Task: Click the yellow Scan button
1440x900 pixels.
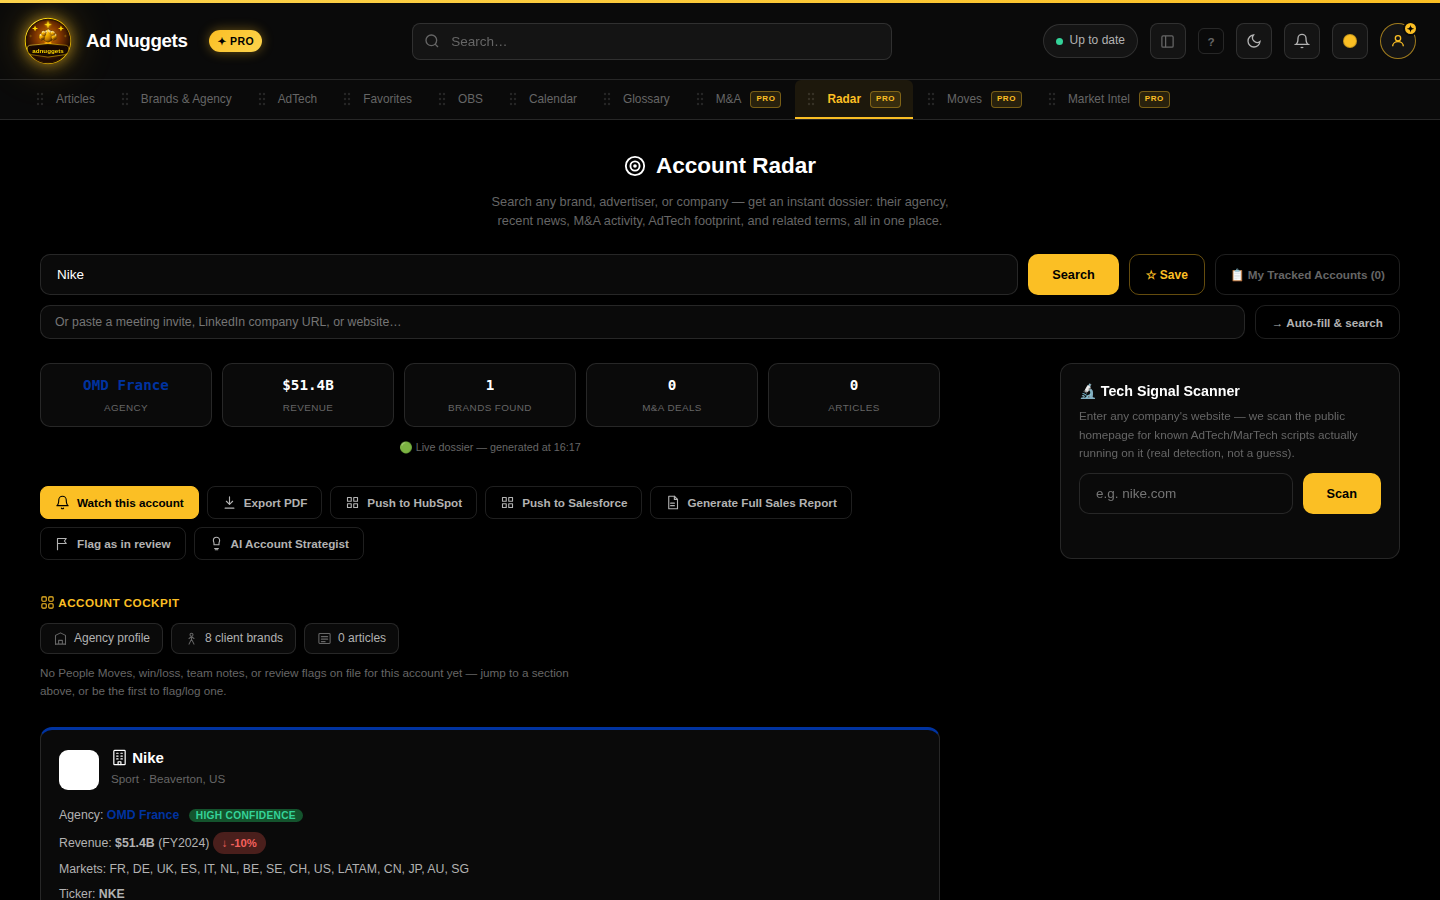Action: pyautogui.click(x=1342, y=494)
